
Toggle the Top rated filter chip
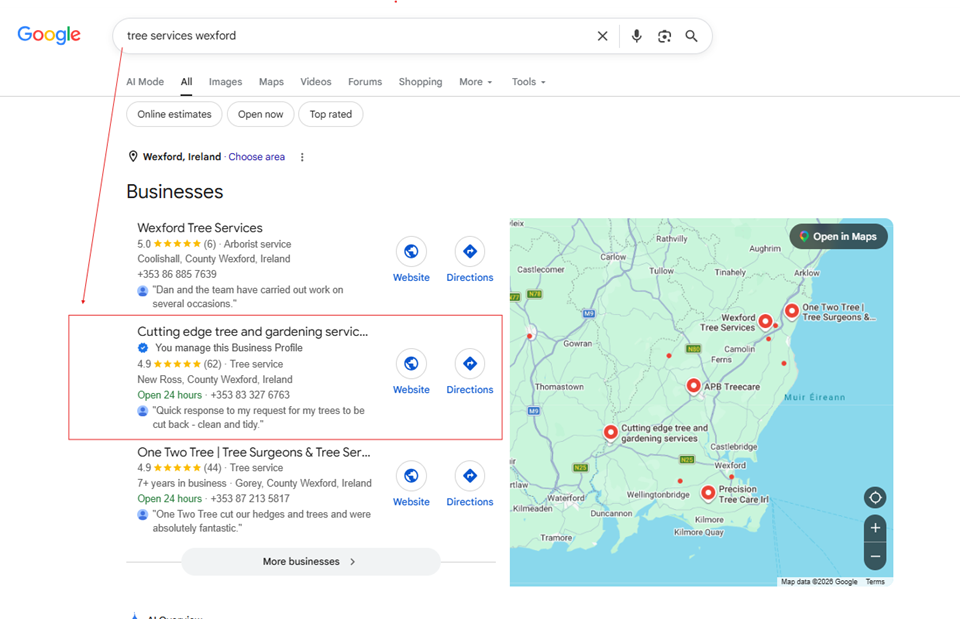point(331,114)
